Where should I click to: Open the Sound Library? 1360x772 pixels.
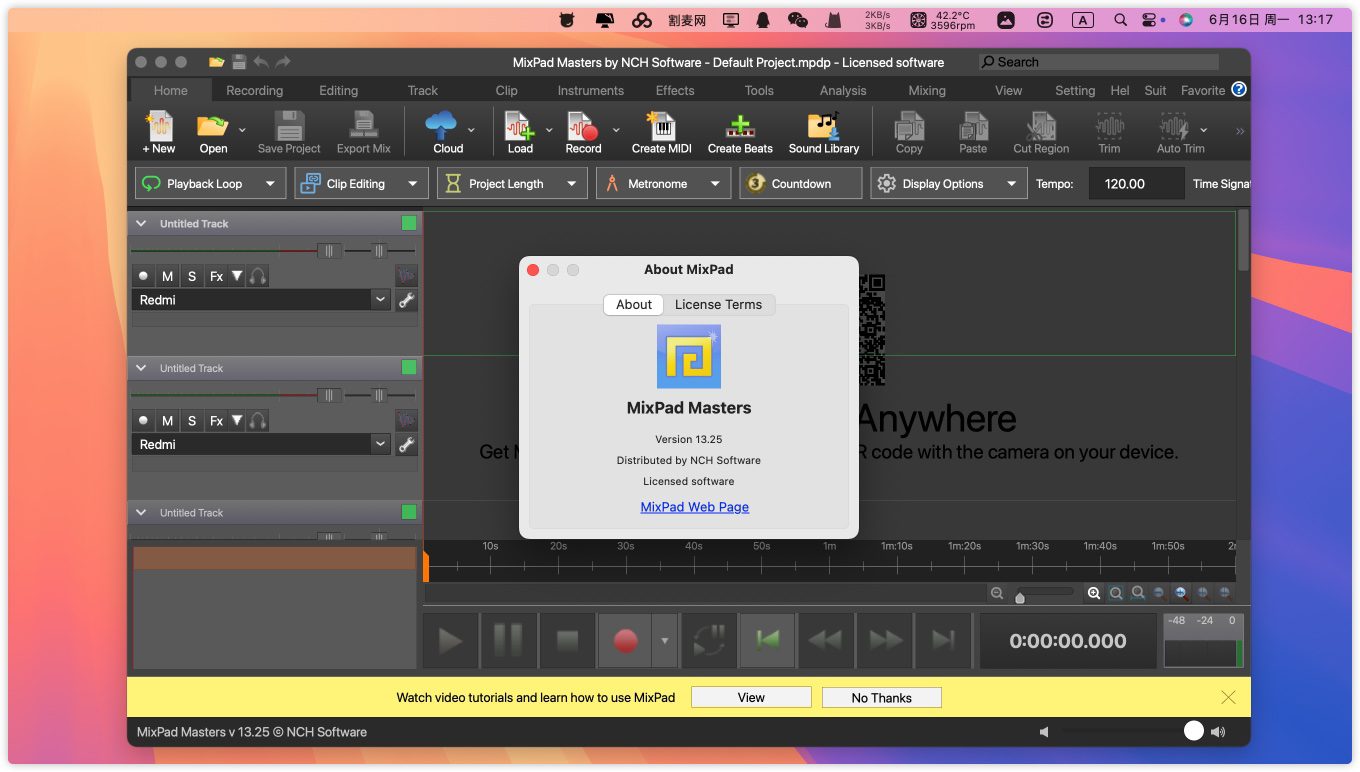click(x=823, y=127)
